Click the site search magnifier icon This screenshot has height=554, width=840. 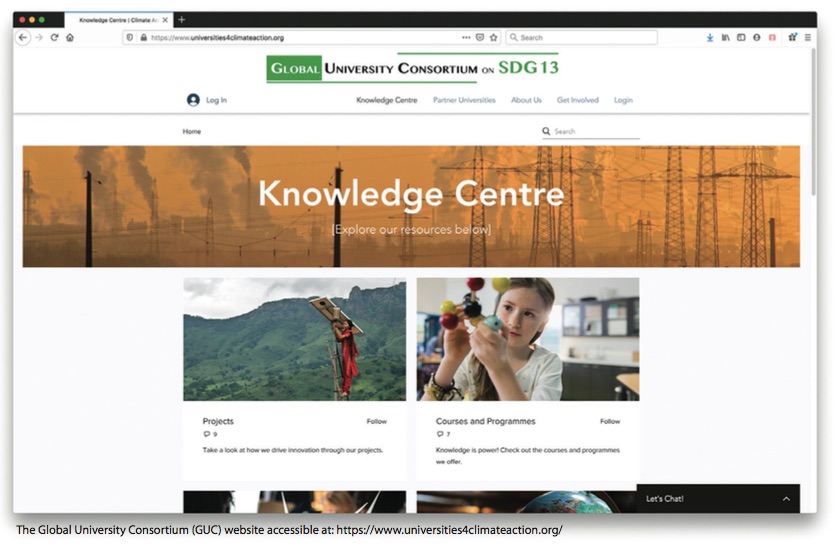pos(546,131)
